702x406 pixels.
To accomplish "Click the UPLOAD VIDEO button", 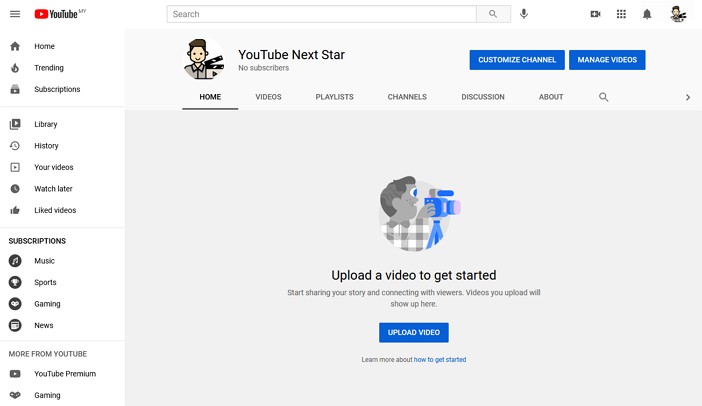I will pyautogui.click(x=414, y=333).
